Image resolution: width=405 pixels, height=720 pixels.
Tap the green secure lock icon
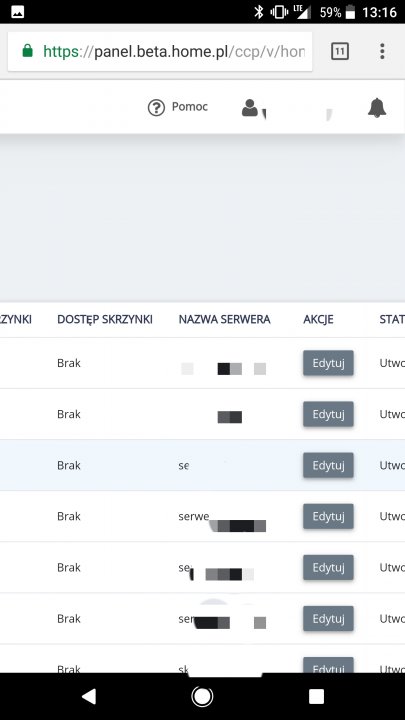click(28, 51)
